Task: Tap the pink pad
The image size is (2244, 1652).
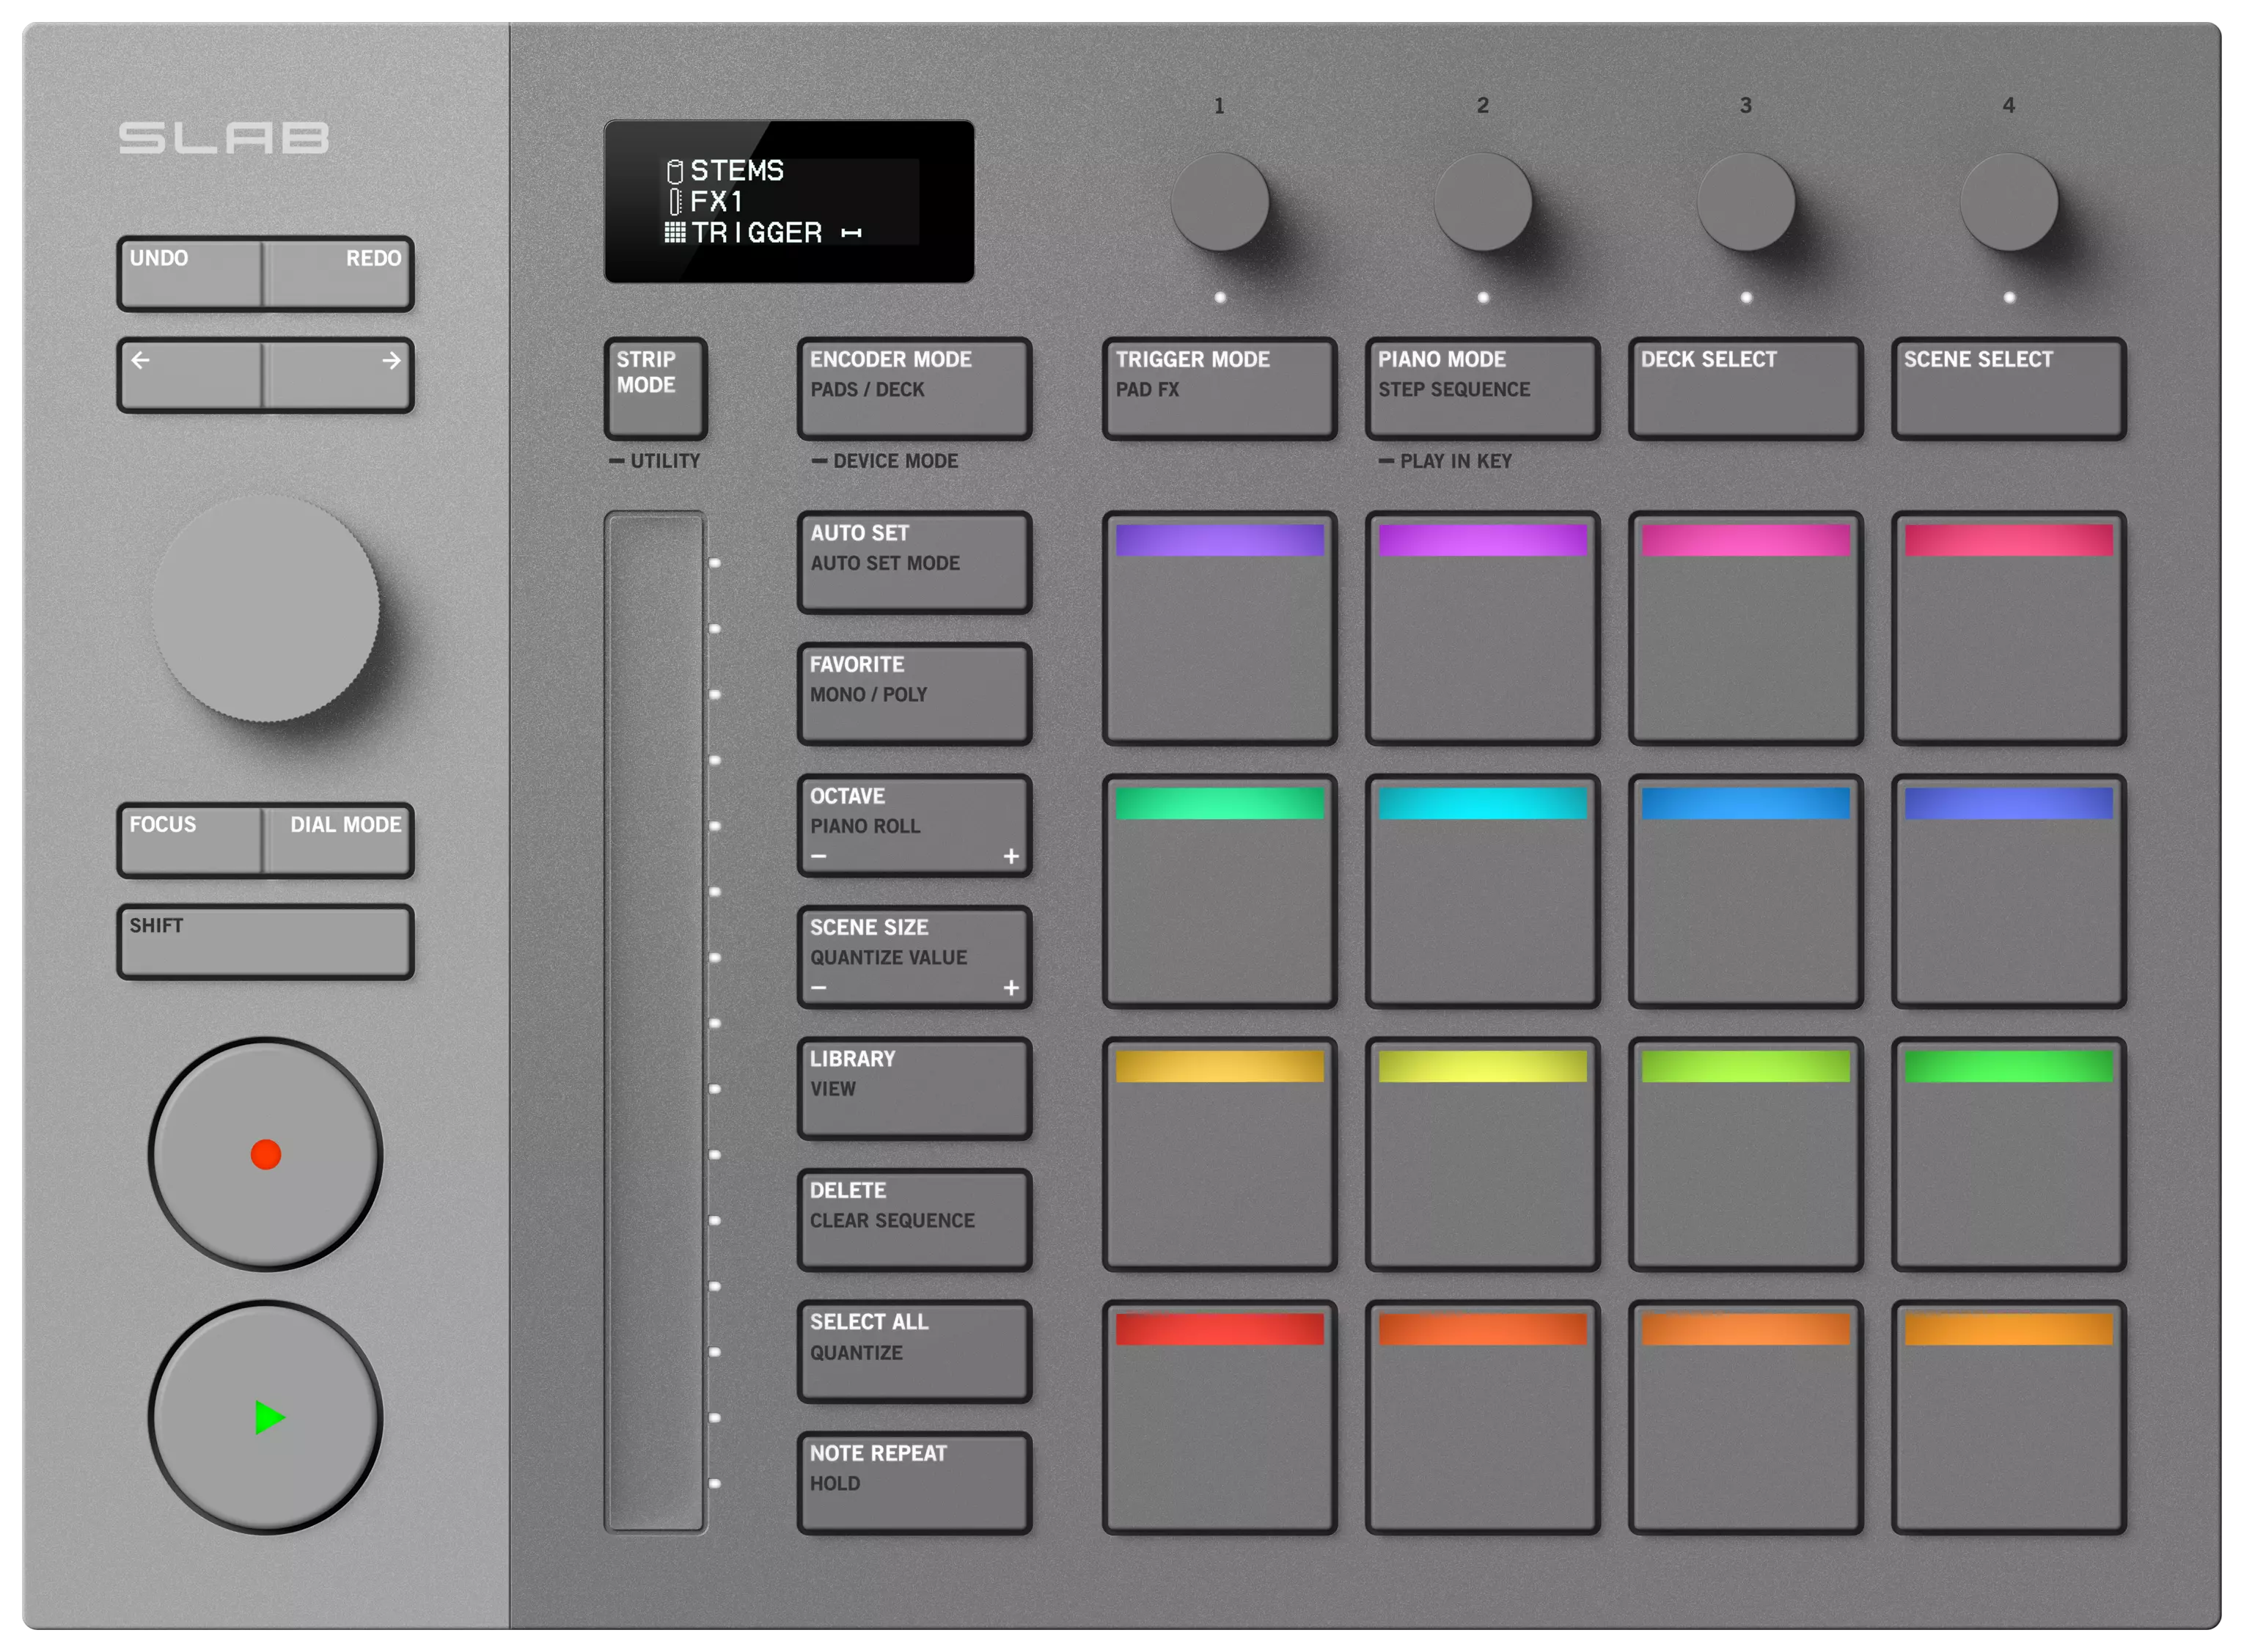Action: click(1745, 628)
